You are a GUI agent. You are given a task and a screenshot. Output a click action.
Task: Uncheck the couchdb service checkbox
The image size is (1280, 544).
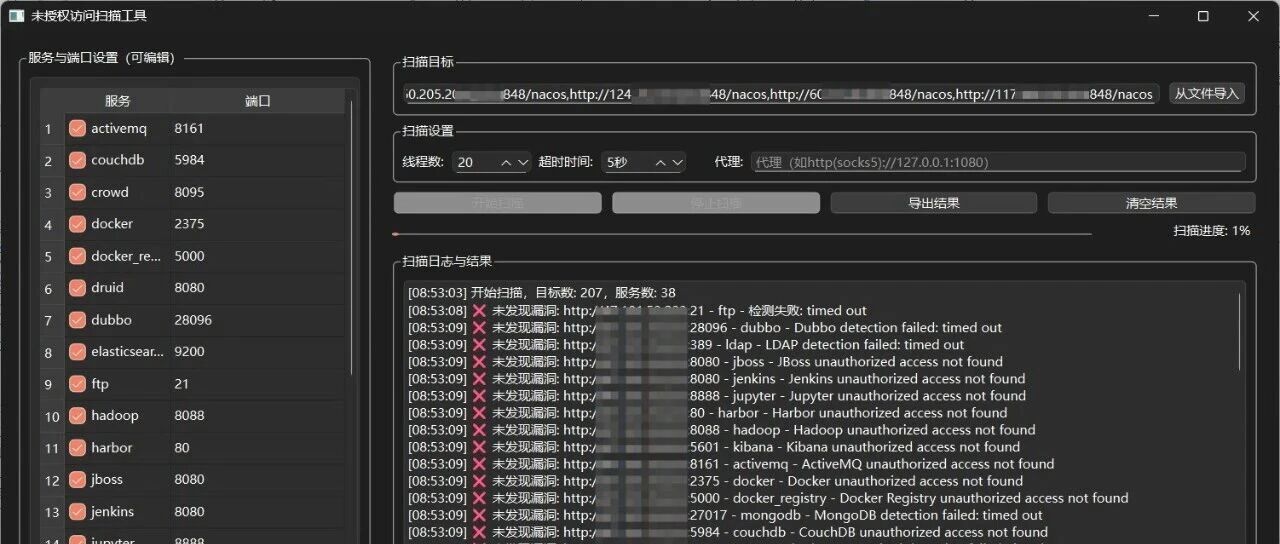tap(77, 160)
